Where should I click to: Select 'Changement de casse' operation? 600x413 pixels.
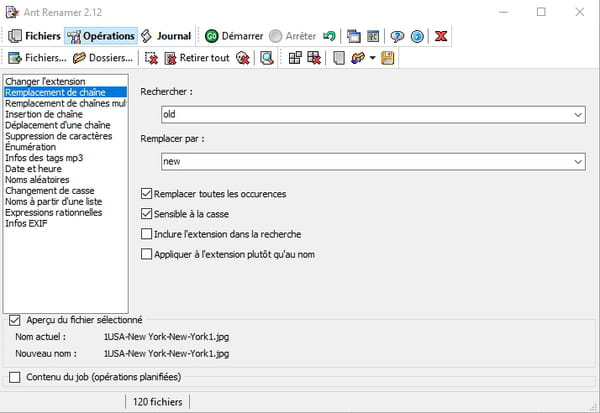pyautogui.click(x=65, y=191)
